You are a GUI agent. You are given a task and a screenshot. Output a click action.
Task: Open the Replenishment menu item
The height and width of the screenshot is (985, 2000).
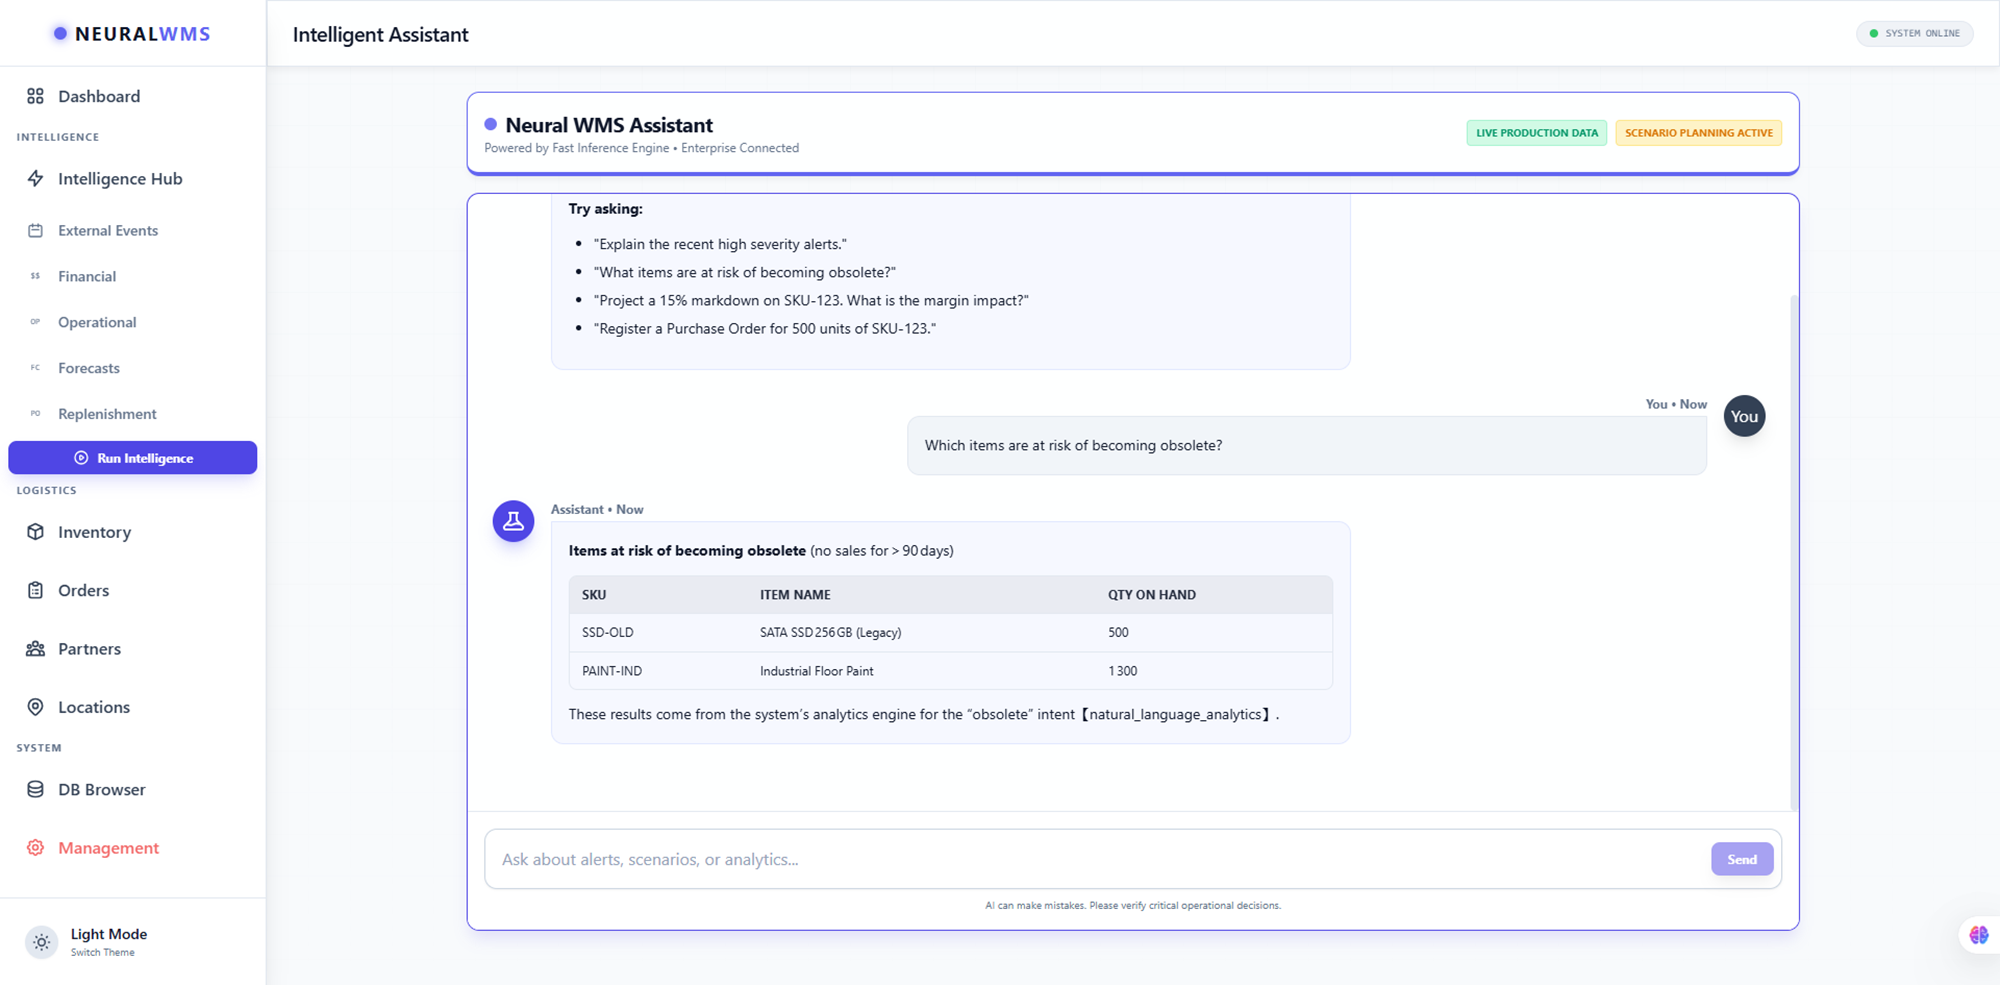107,413
